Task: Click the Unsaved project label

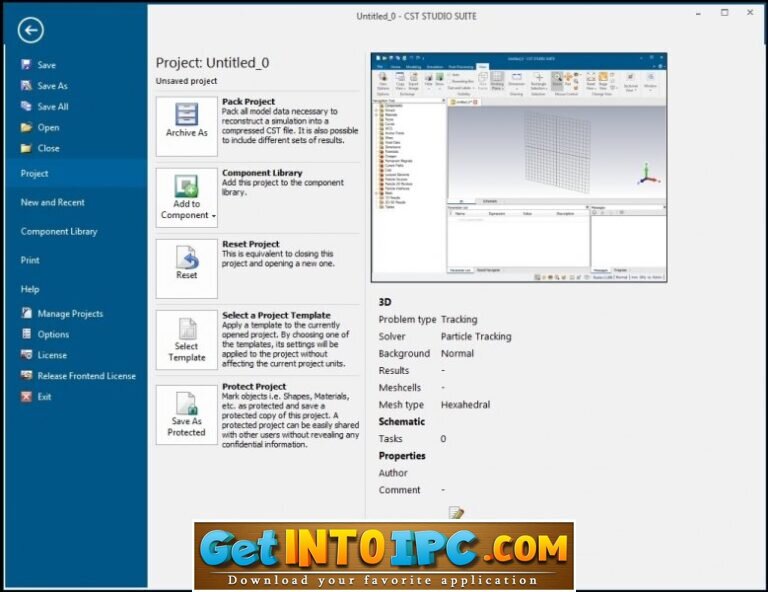Action: tap(186, 81)
